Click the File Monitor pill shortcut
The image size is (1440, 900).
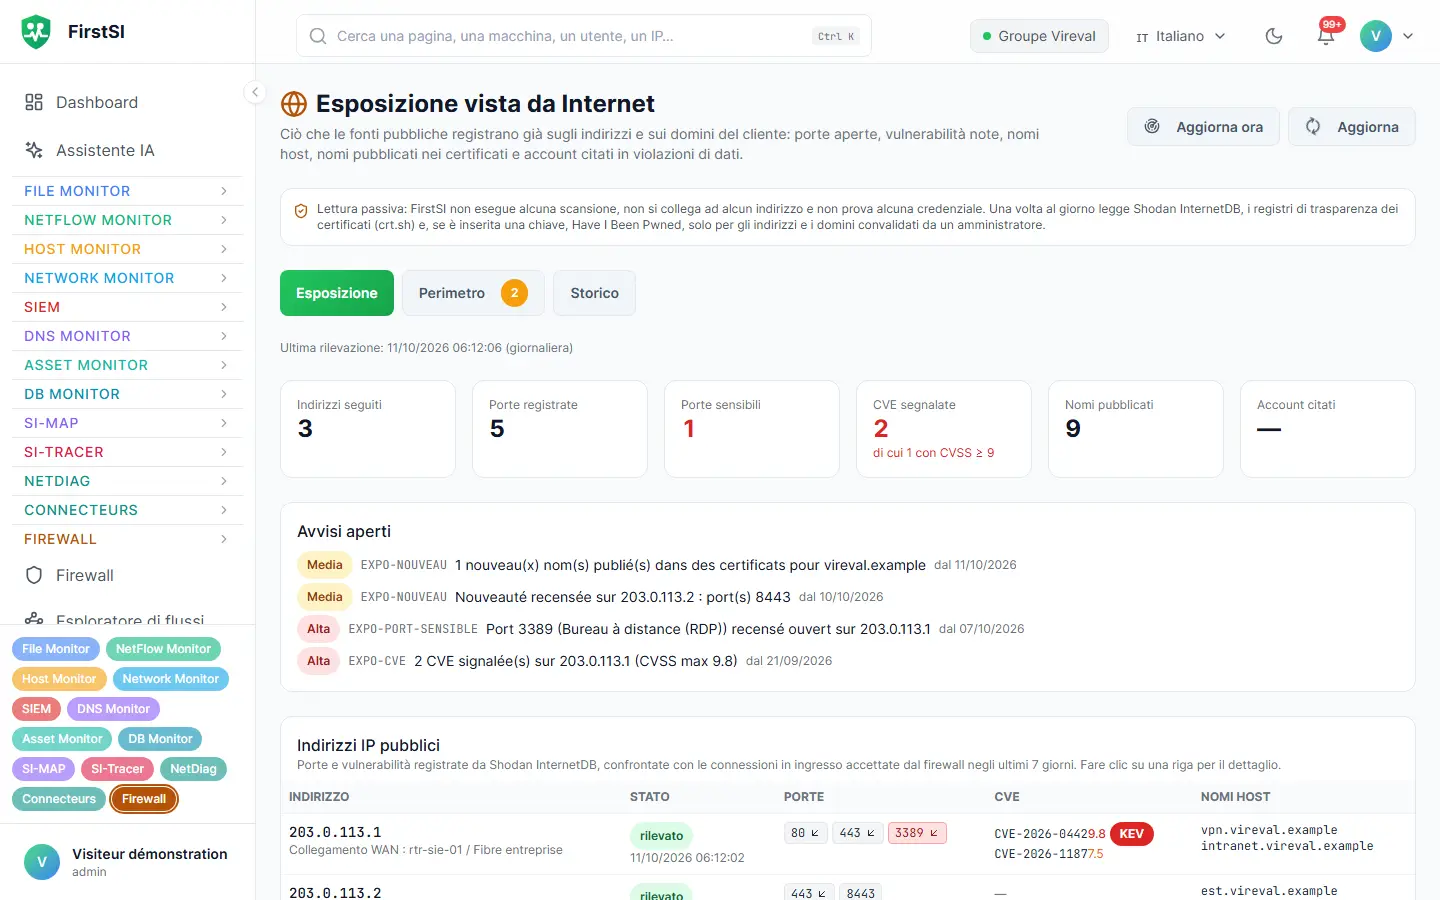click(x=56, y=649)
